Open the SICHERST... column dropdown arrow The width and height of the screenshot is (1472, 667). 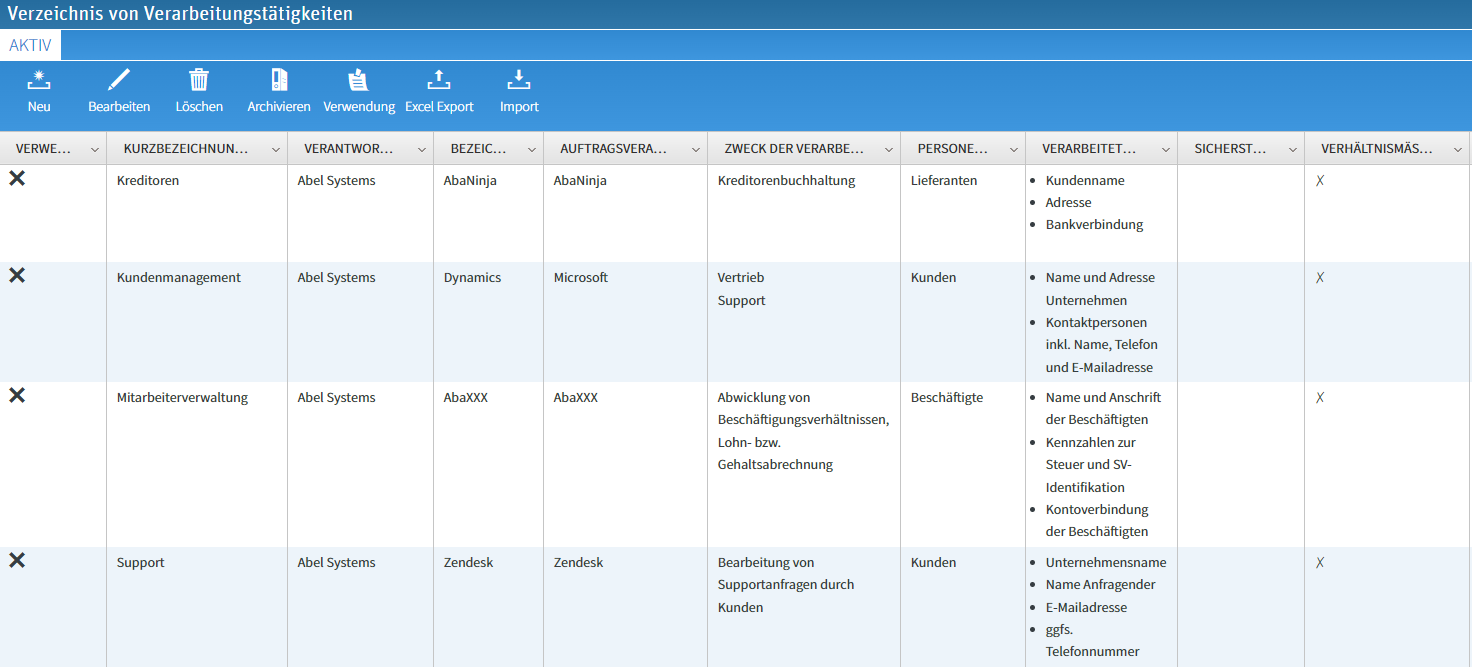(x=1293, y=149)
